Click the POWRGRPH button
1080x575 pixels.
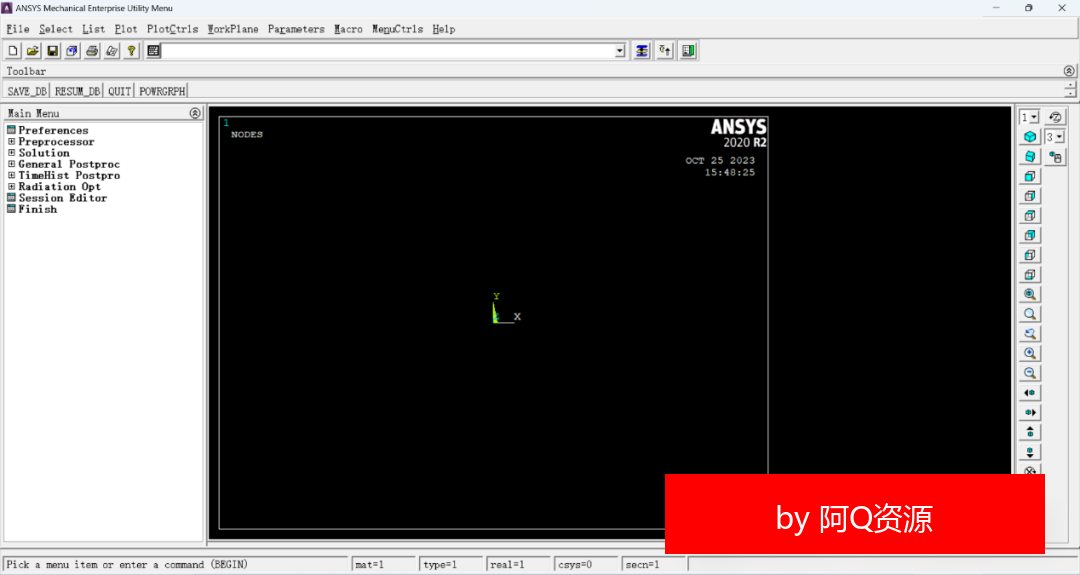pos(162,91)
